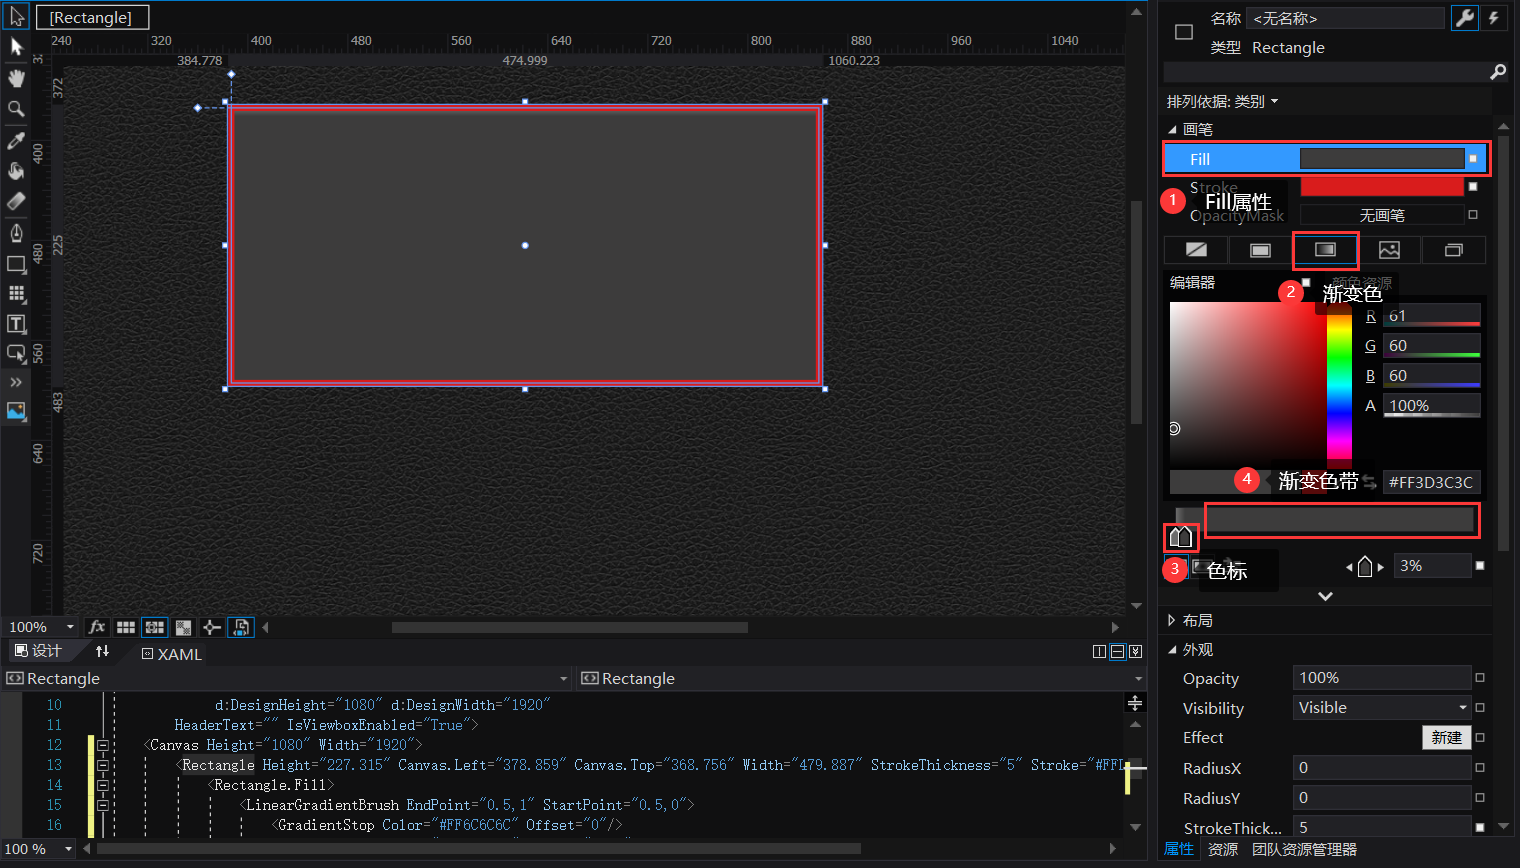Toggle snap to gridlines in artboard bar
The image size is (1520, 868).
[x=154, y=627]
